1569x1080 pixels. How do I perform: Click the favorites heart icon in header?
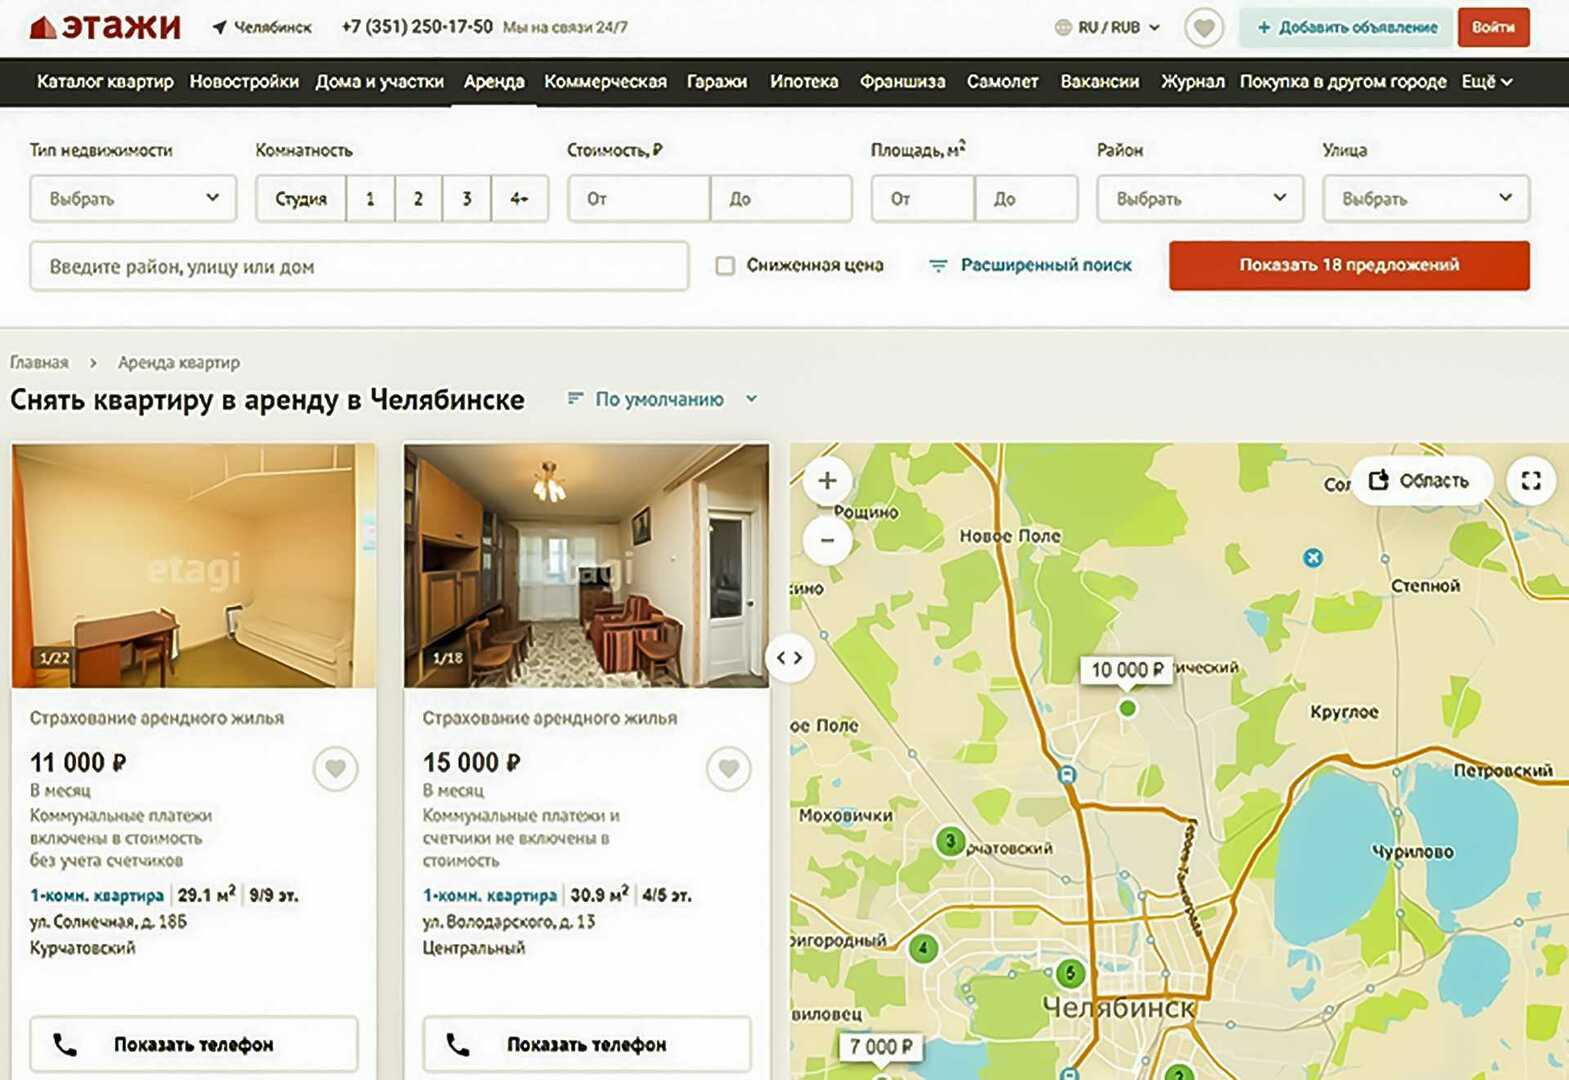(x=1204, y=28)
